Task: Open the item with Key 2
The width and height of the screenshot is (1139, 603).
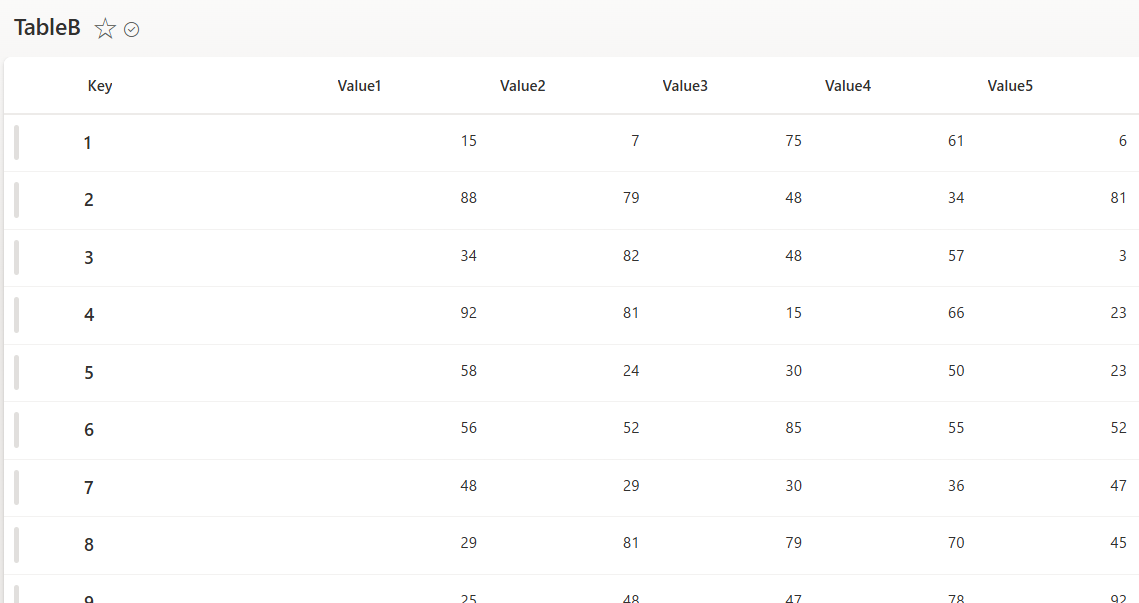Action: (89, 200)
